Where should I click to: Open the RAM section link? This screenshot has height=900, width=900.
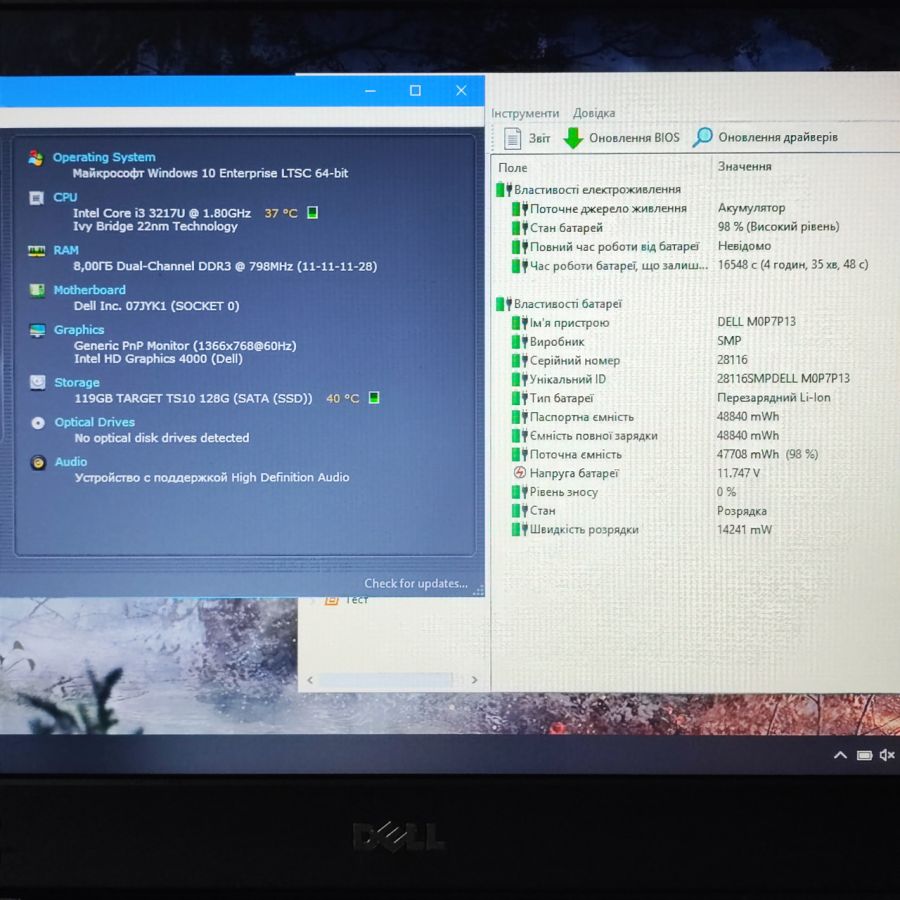[x=66, y=250]
